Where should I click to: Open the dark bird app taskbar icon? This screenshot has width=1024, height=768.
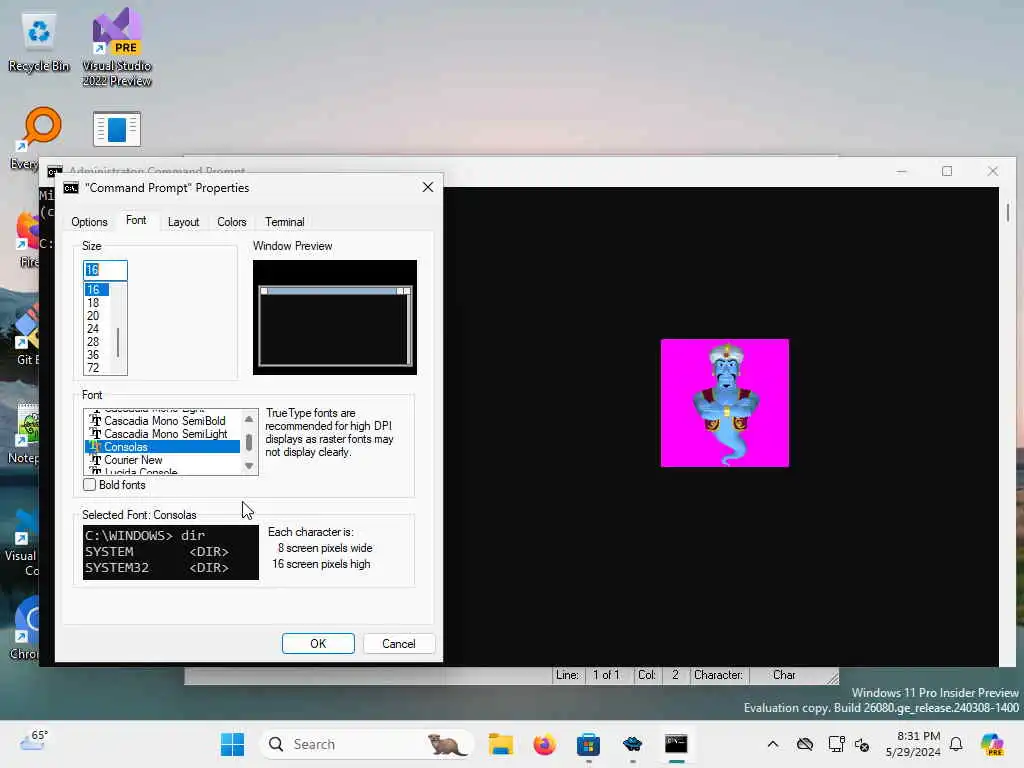click(x=632, y=744)
